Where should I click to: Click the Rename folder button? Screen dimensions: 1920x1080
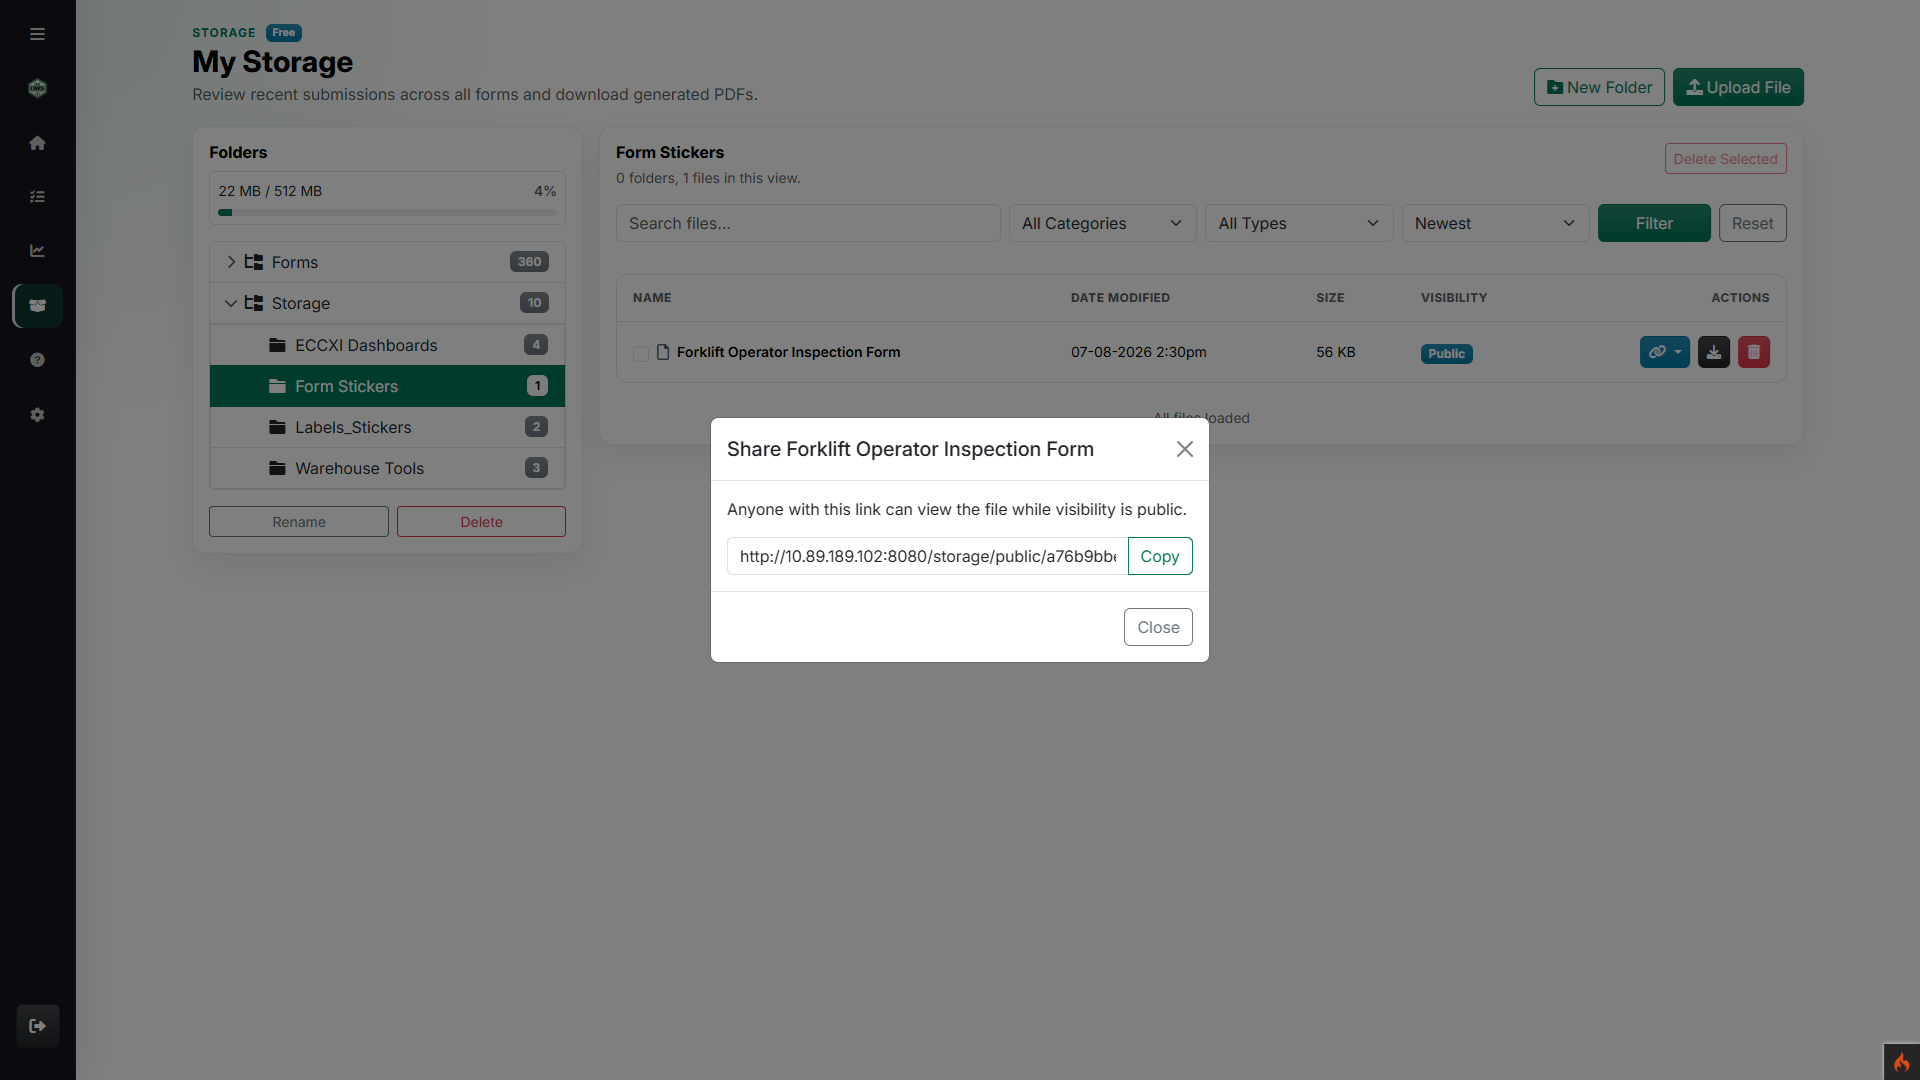299,522
